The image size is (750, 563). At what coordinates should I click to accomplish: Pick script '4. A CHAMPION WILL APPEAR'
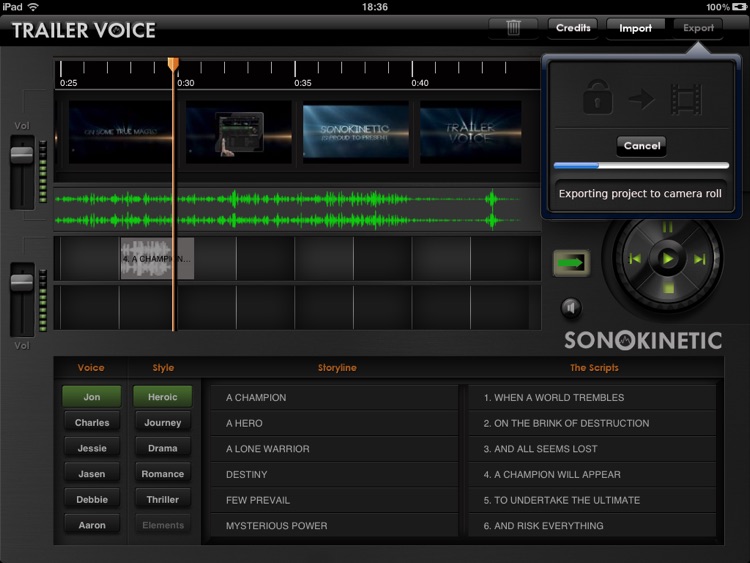592,475
